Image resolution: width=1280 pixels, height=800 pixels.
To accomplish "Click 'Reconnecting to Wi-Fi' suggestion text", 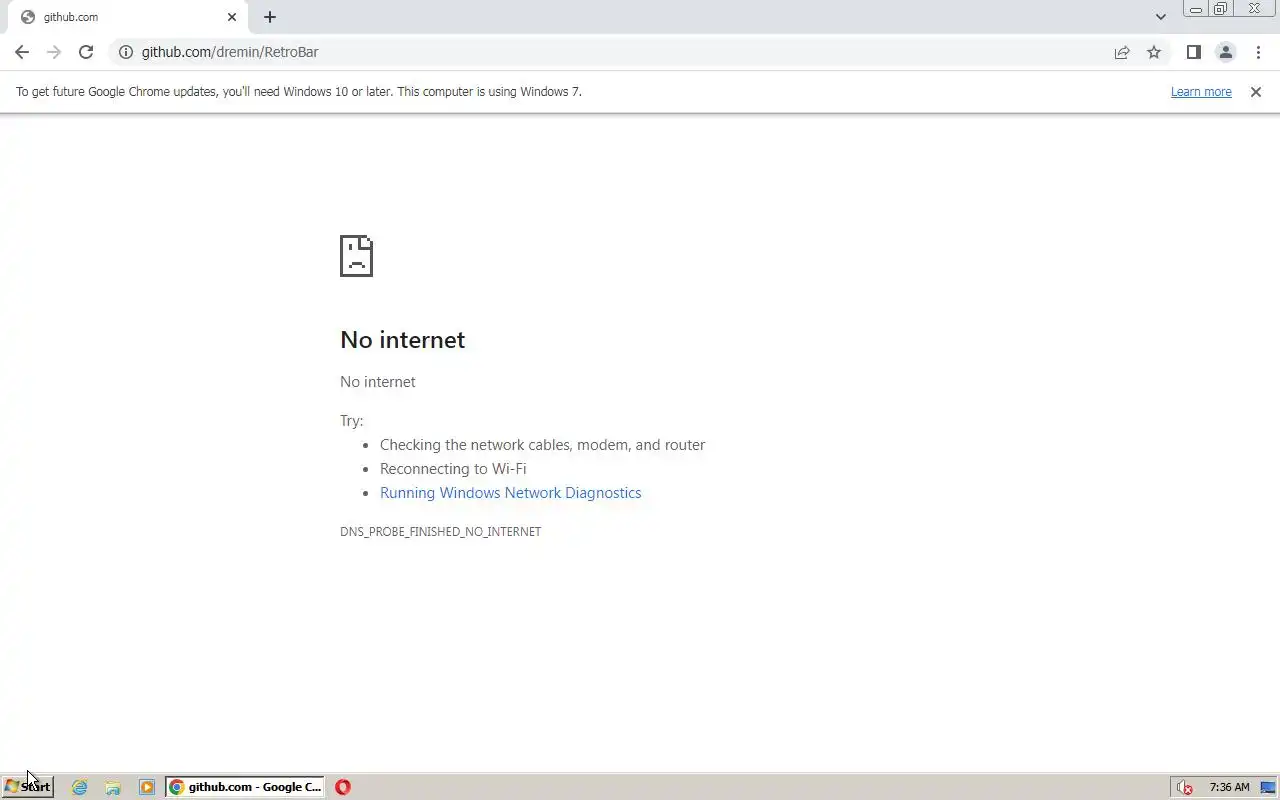I will pos(453,469).
